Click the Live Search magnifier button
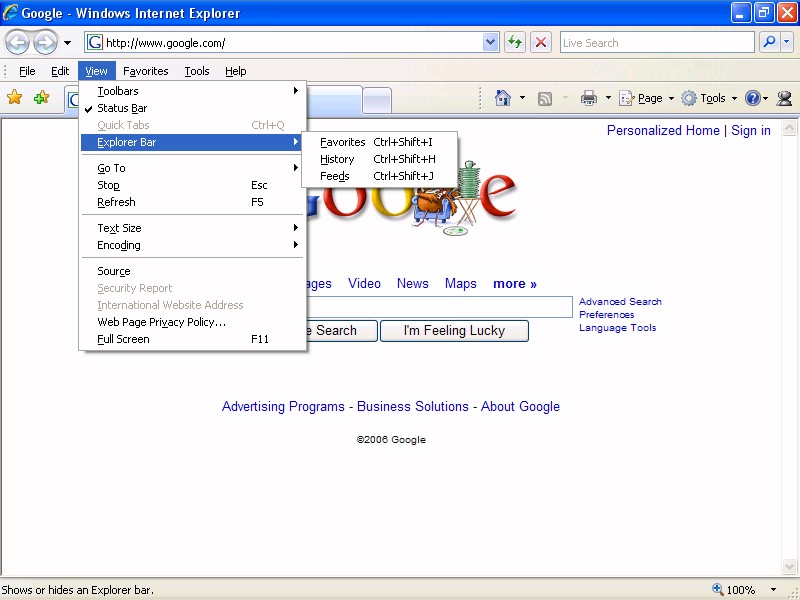Screen dimensions: 800x600 [769, 42]
